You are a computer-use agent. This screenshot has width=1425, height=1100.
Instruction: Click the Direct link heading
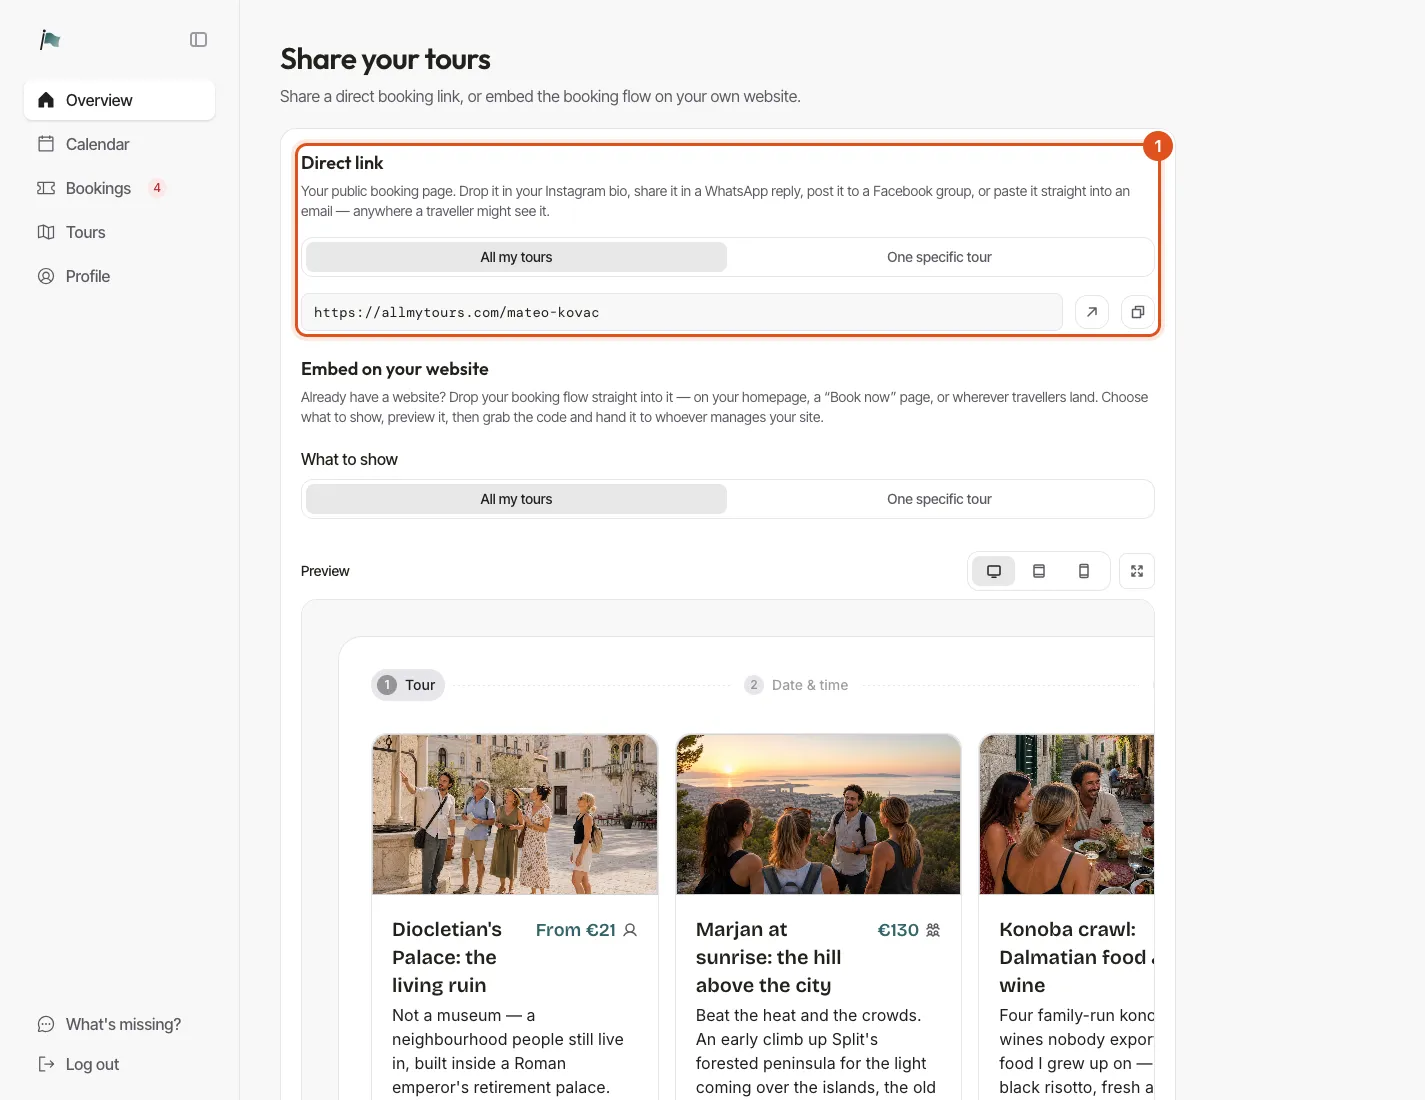tap(342, 163)
